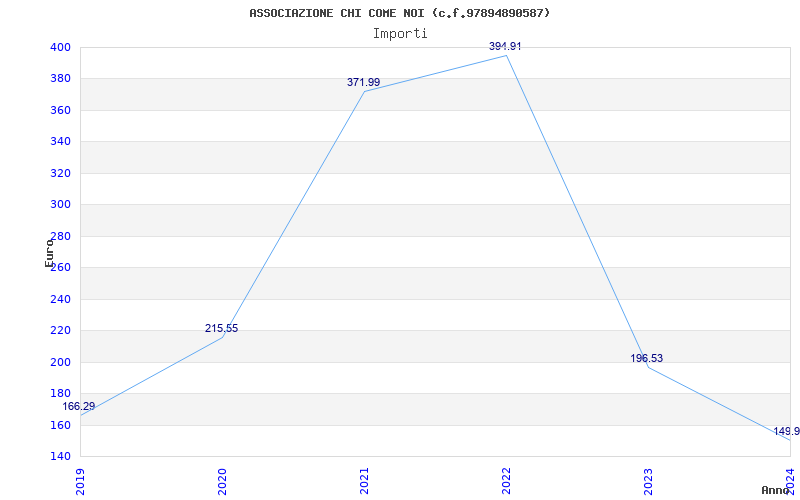Click the Importi subtitle

pos(400,34)
